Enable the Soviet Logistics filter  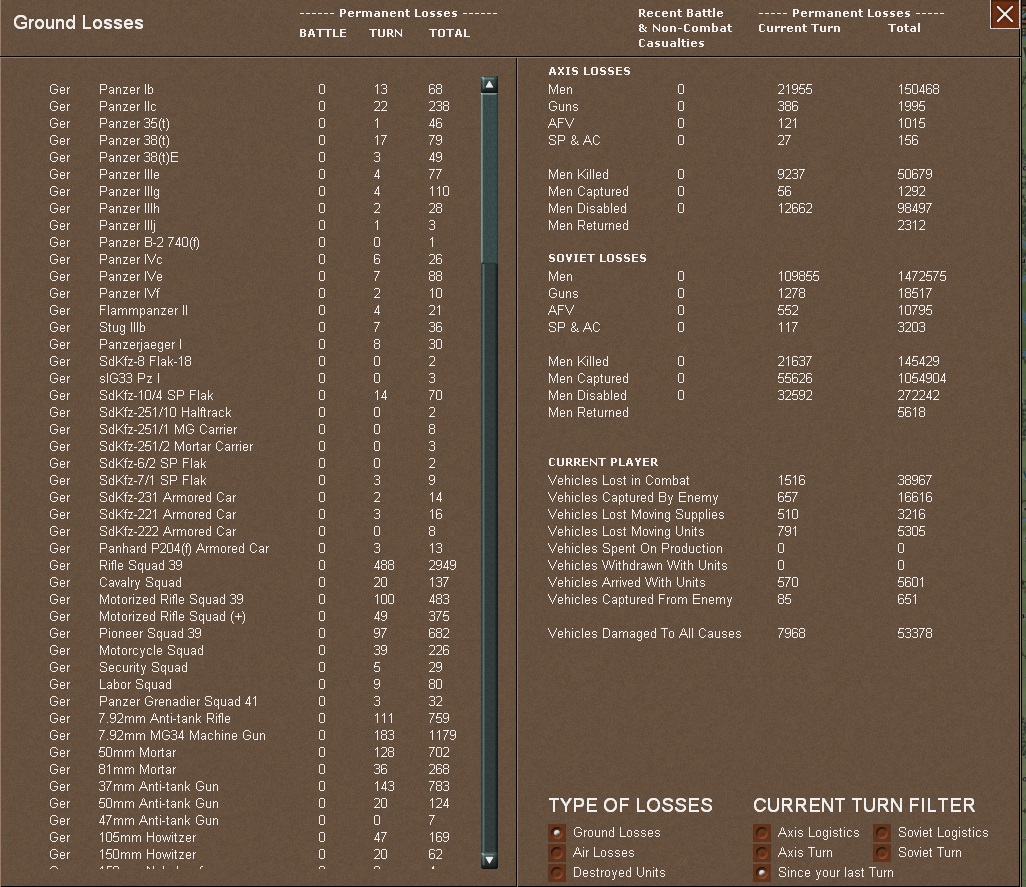tap(882, 833)
